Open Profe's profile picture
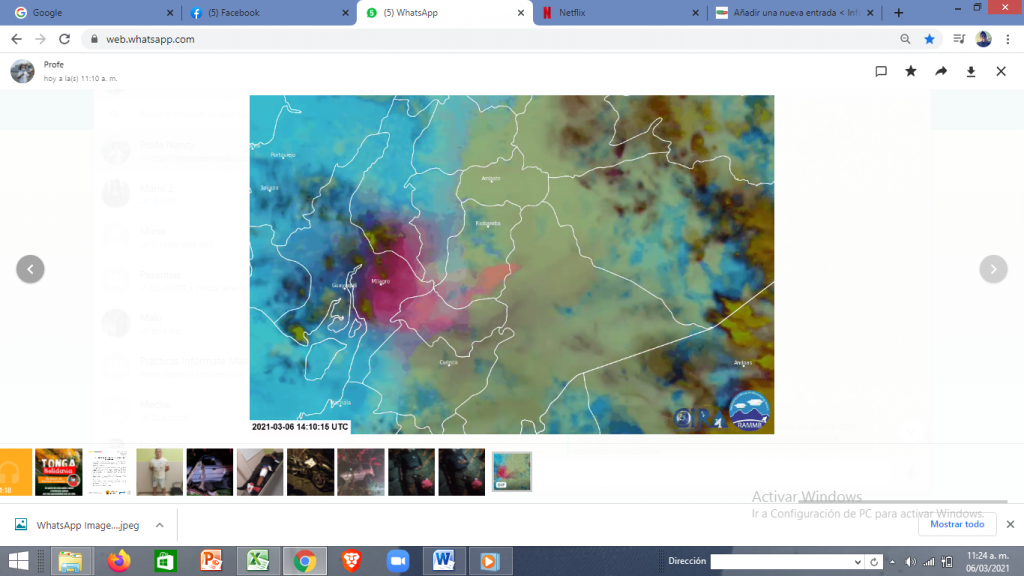Screen dimensions: 1024x576 pos(22,71)
